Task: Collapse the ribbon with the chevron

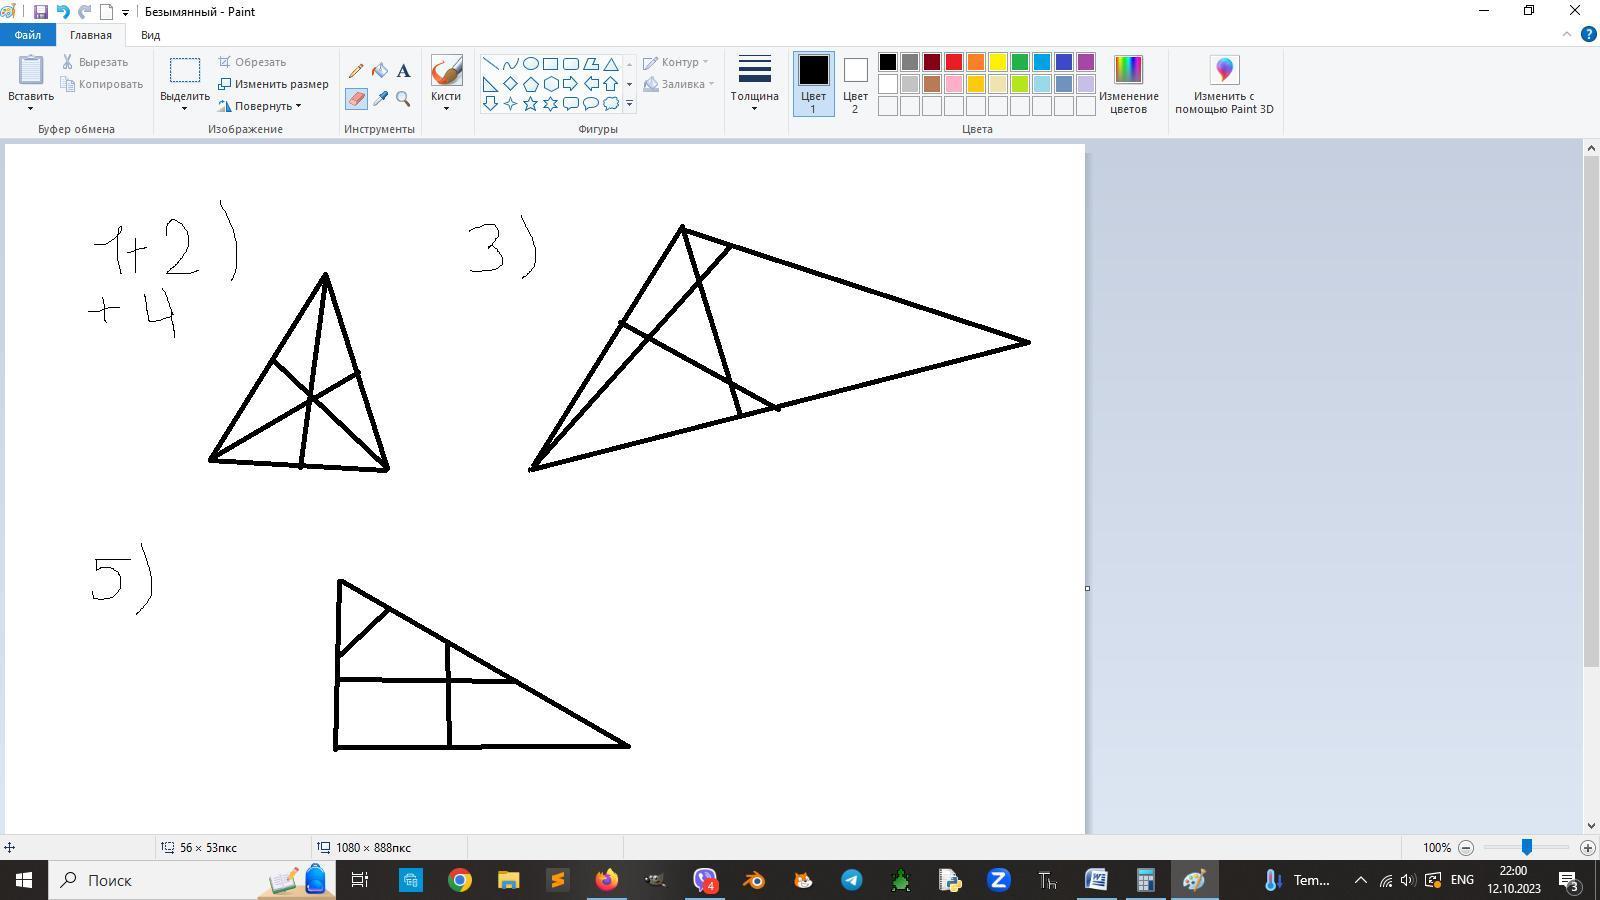Action: pos(1567,34)
